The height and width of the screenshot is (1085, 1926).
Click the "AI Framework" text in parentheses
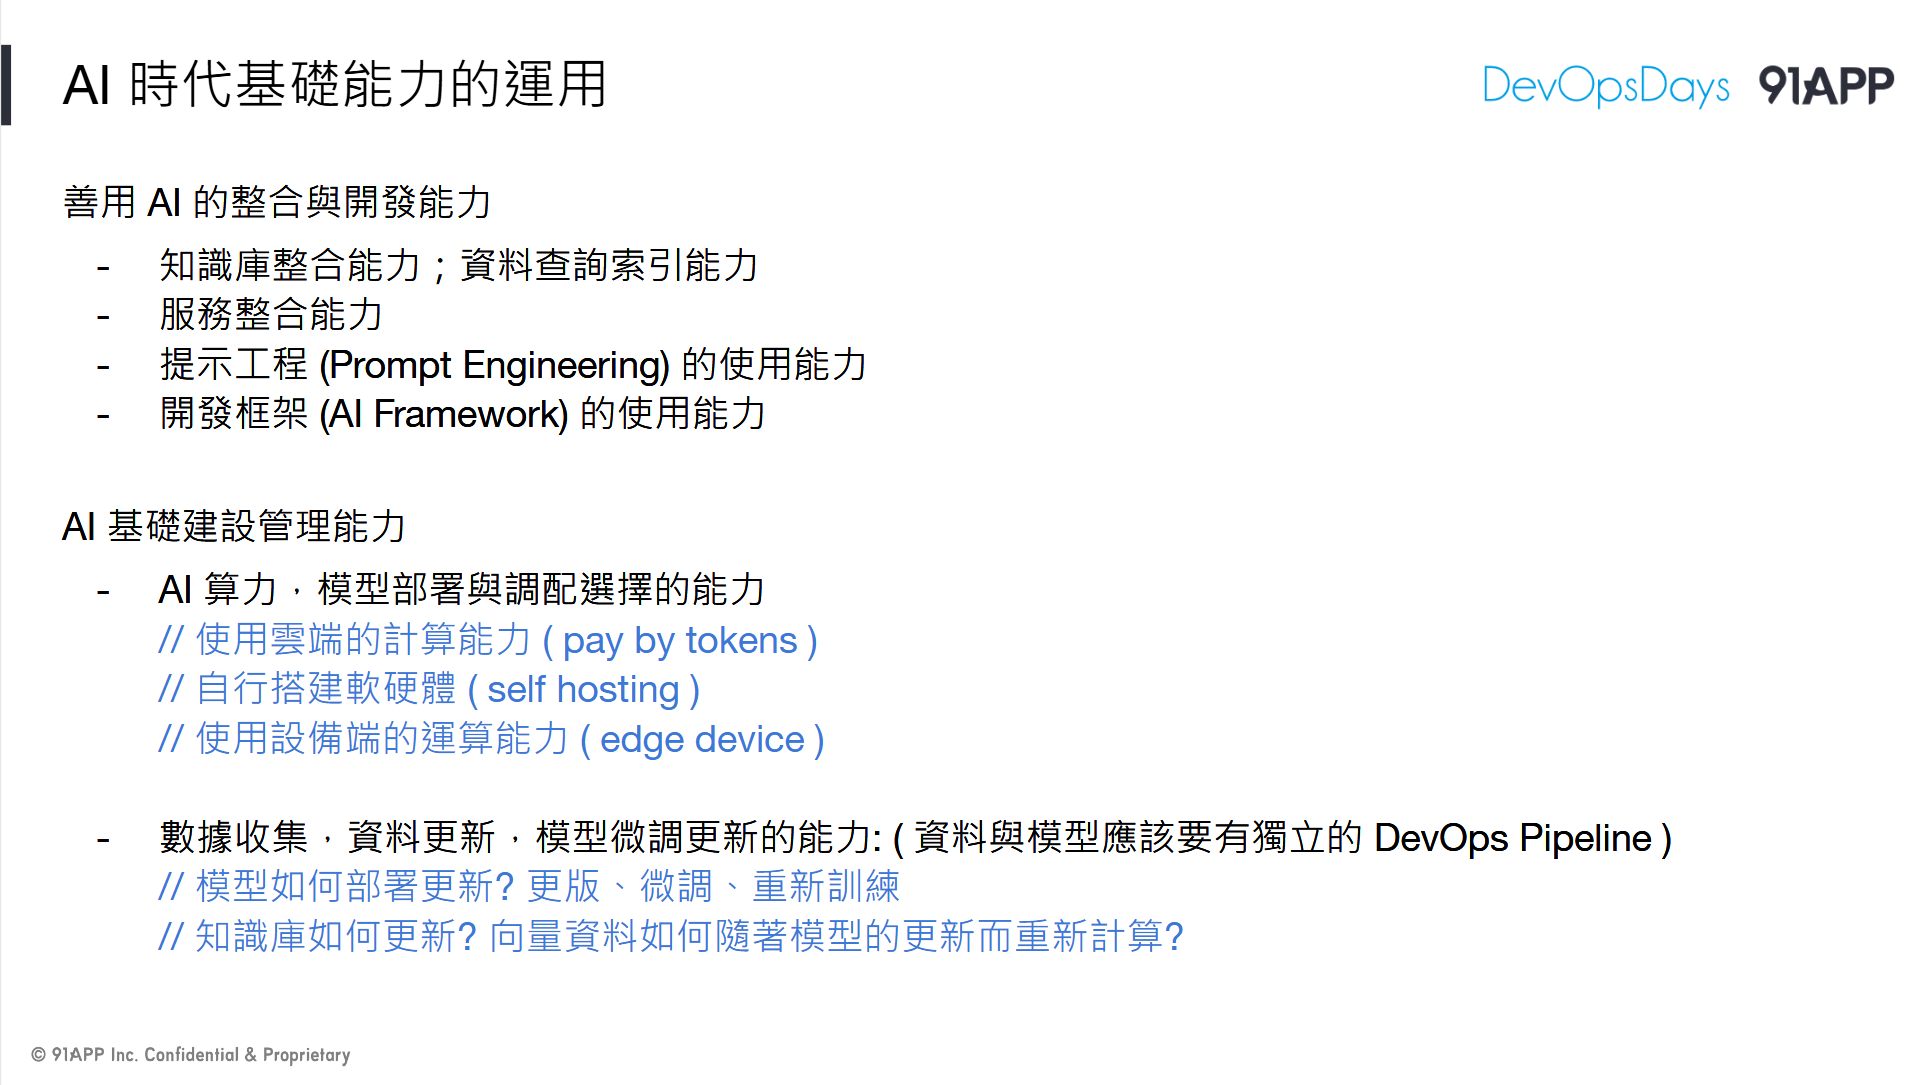tap(444, 414)
